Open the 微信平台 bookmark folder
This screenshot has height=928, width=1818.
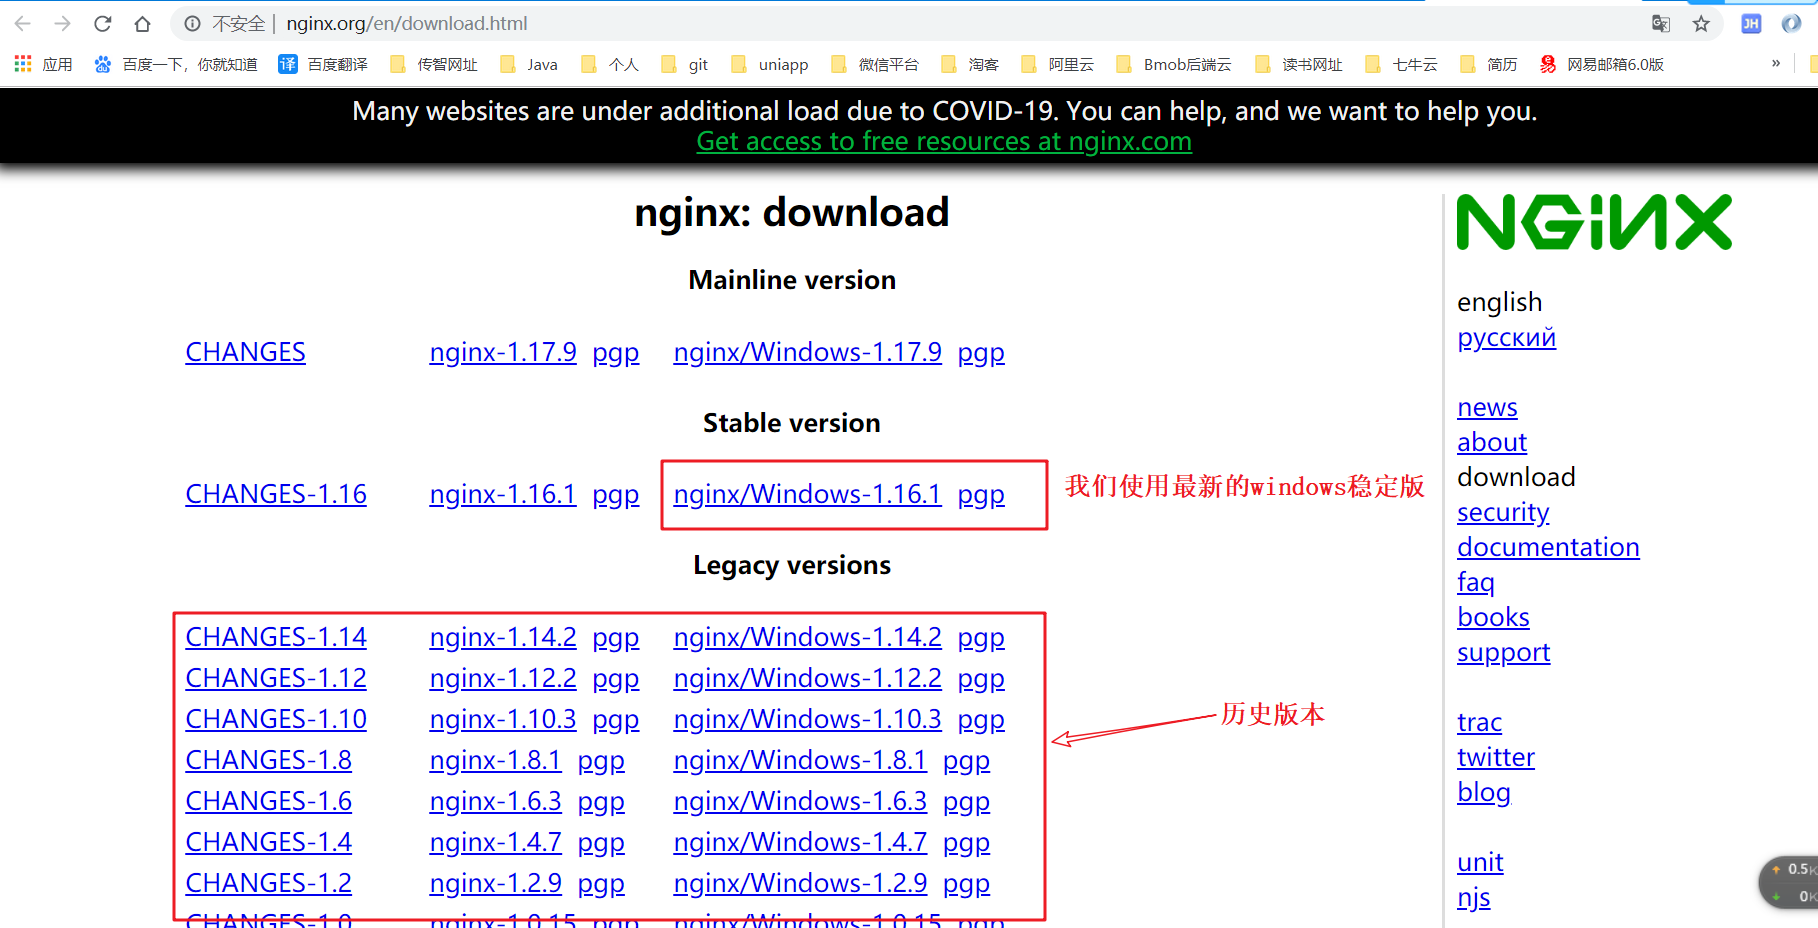pos(875,64)
